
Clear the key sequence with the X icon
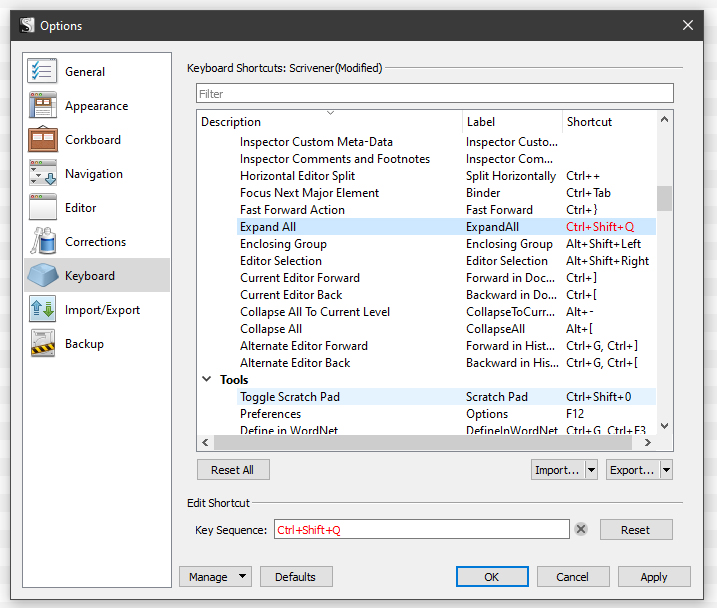(581, 529)
